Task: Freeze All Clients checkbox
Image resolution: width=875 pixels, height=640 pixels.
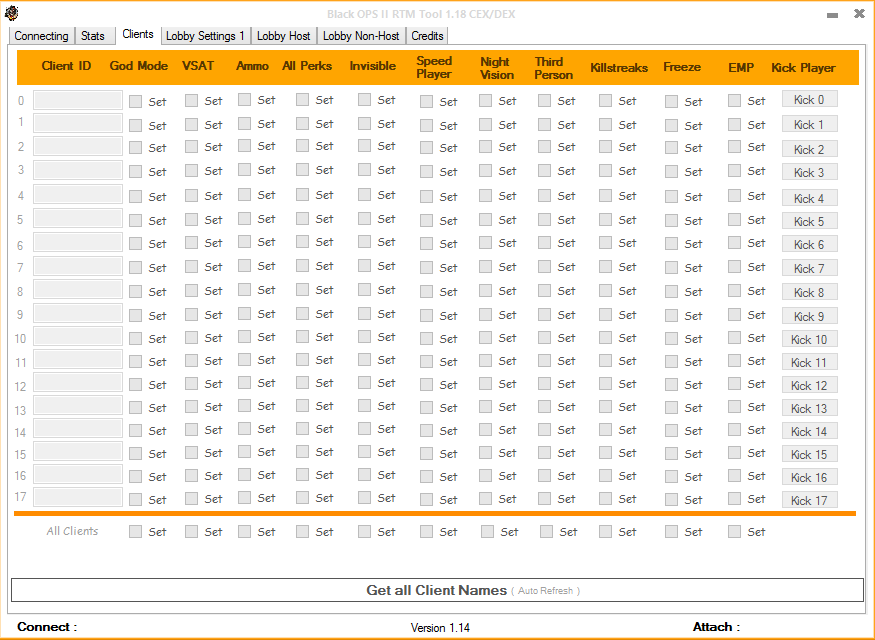Action: click(x=671, y=532)
